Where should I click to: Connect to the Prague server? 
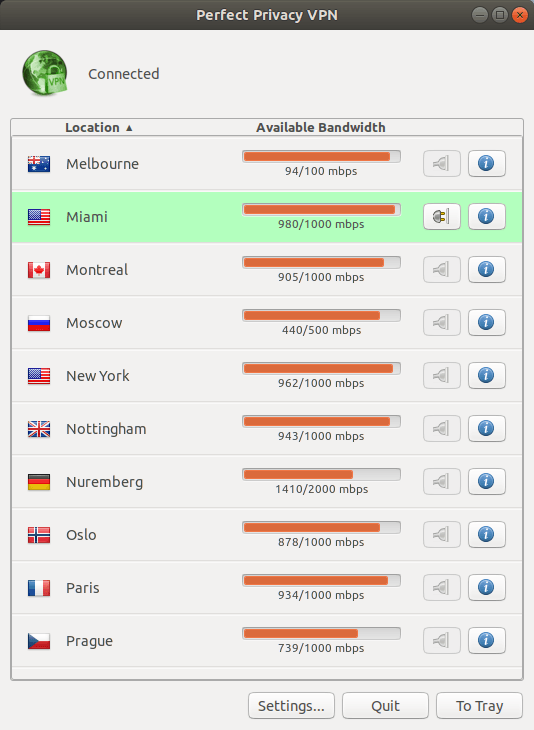coord(442,641)
